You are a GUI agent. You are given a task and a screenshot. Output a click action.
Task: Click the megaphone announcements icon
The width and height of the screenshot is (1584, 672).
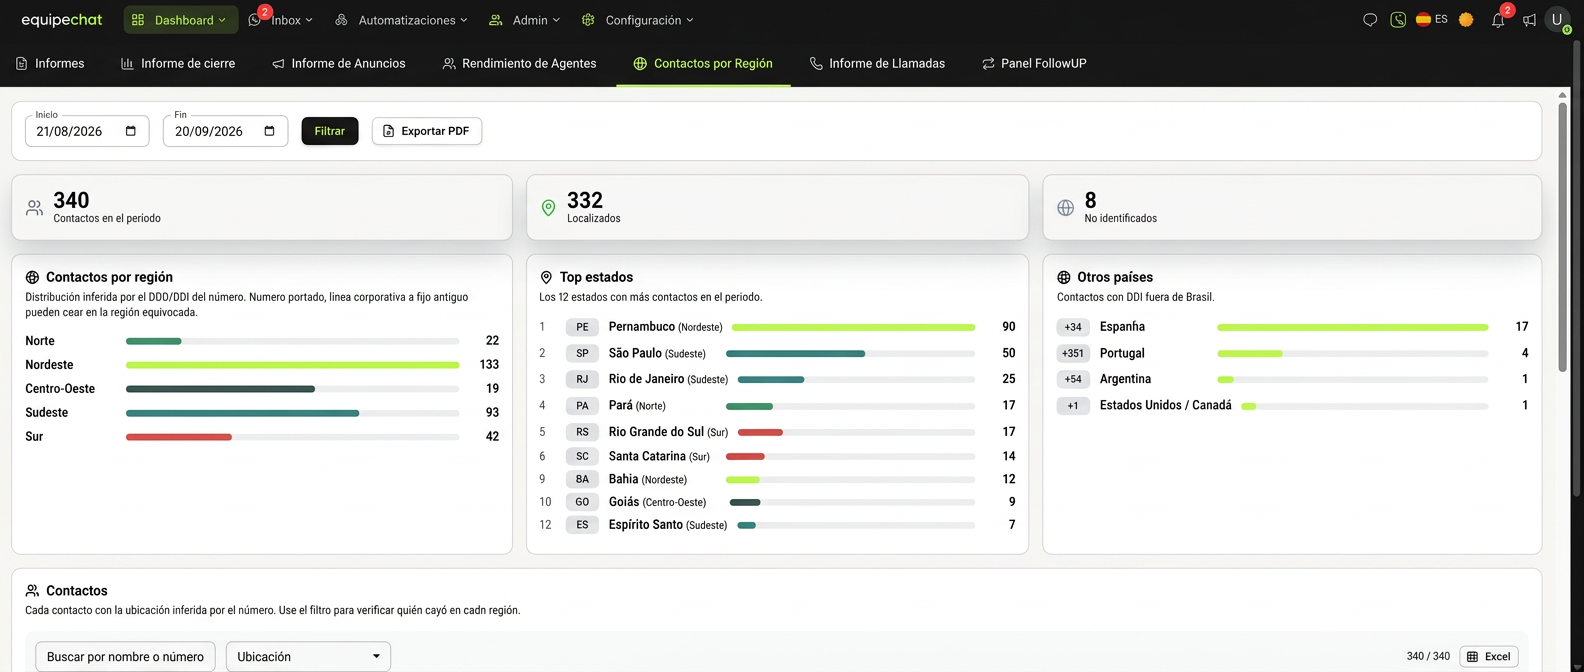[1529, 20]
